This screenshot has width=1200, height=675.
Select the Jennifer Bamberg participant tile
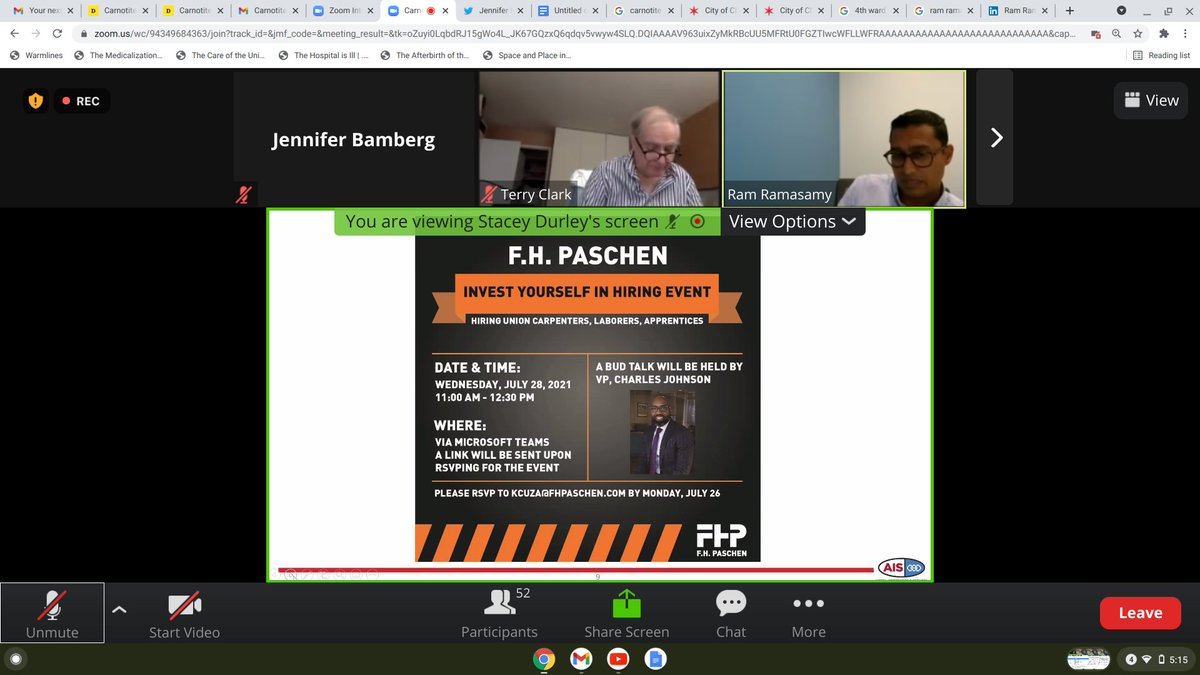354,139
